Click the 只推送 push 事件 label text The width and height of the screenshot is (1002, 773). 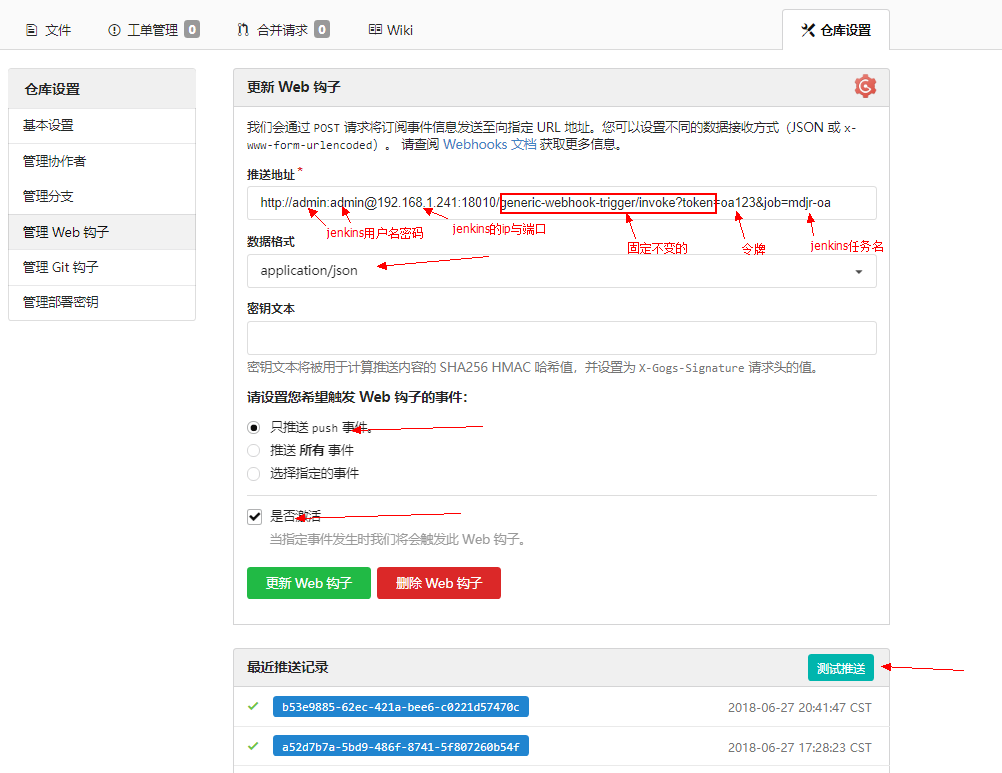pos(321,427)
